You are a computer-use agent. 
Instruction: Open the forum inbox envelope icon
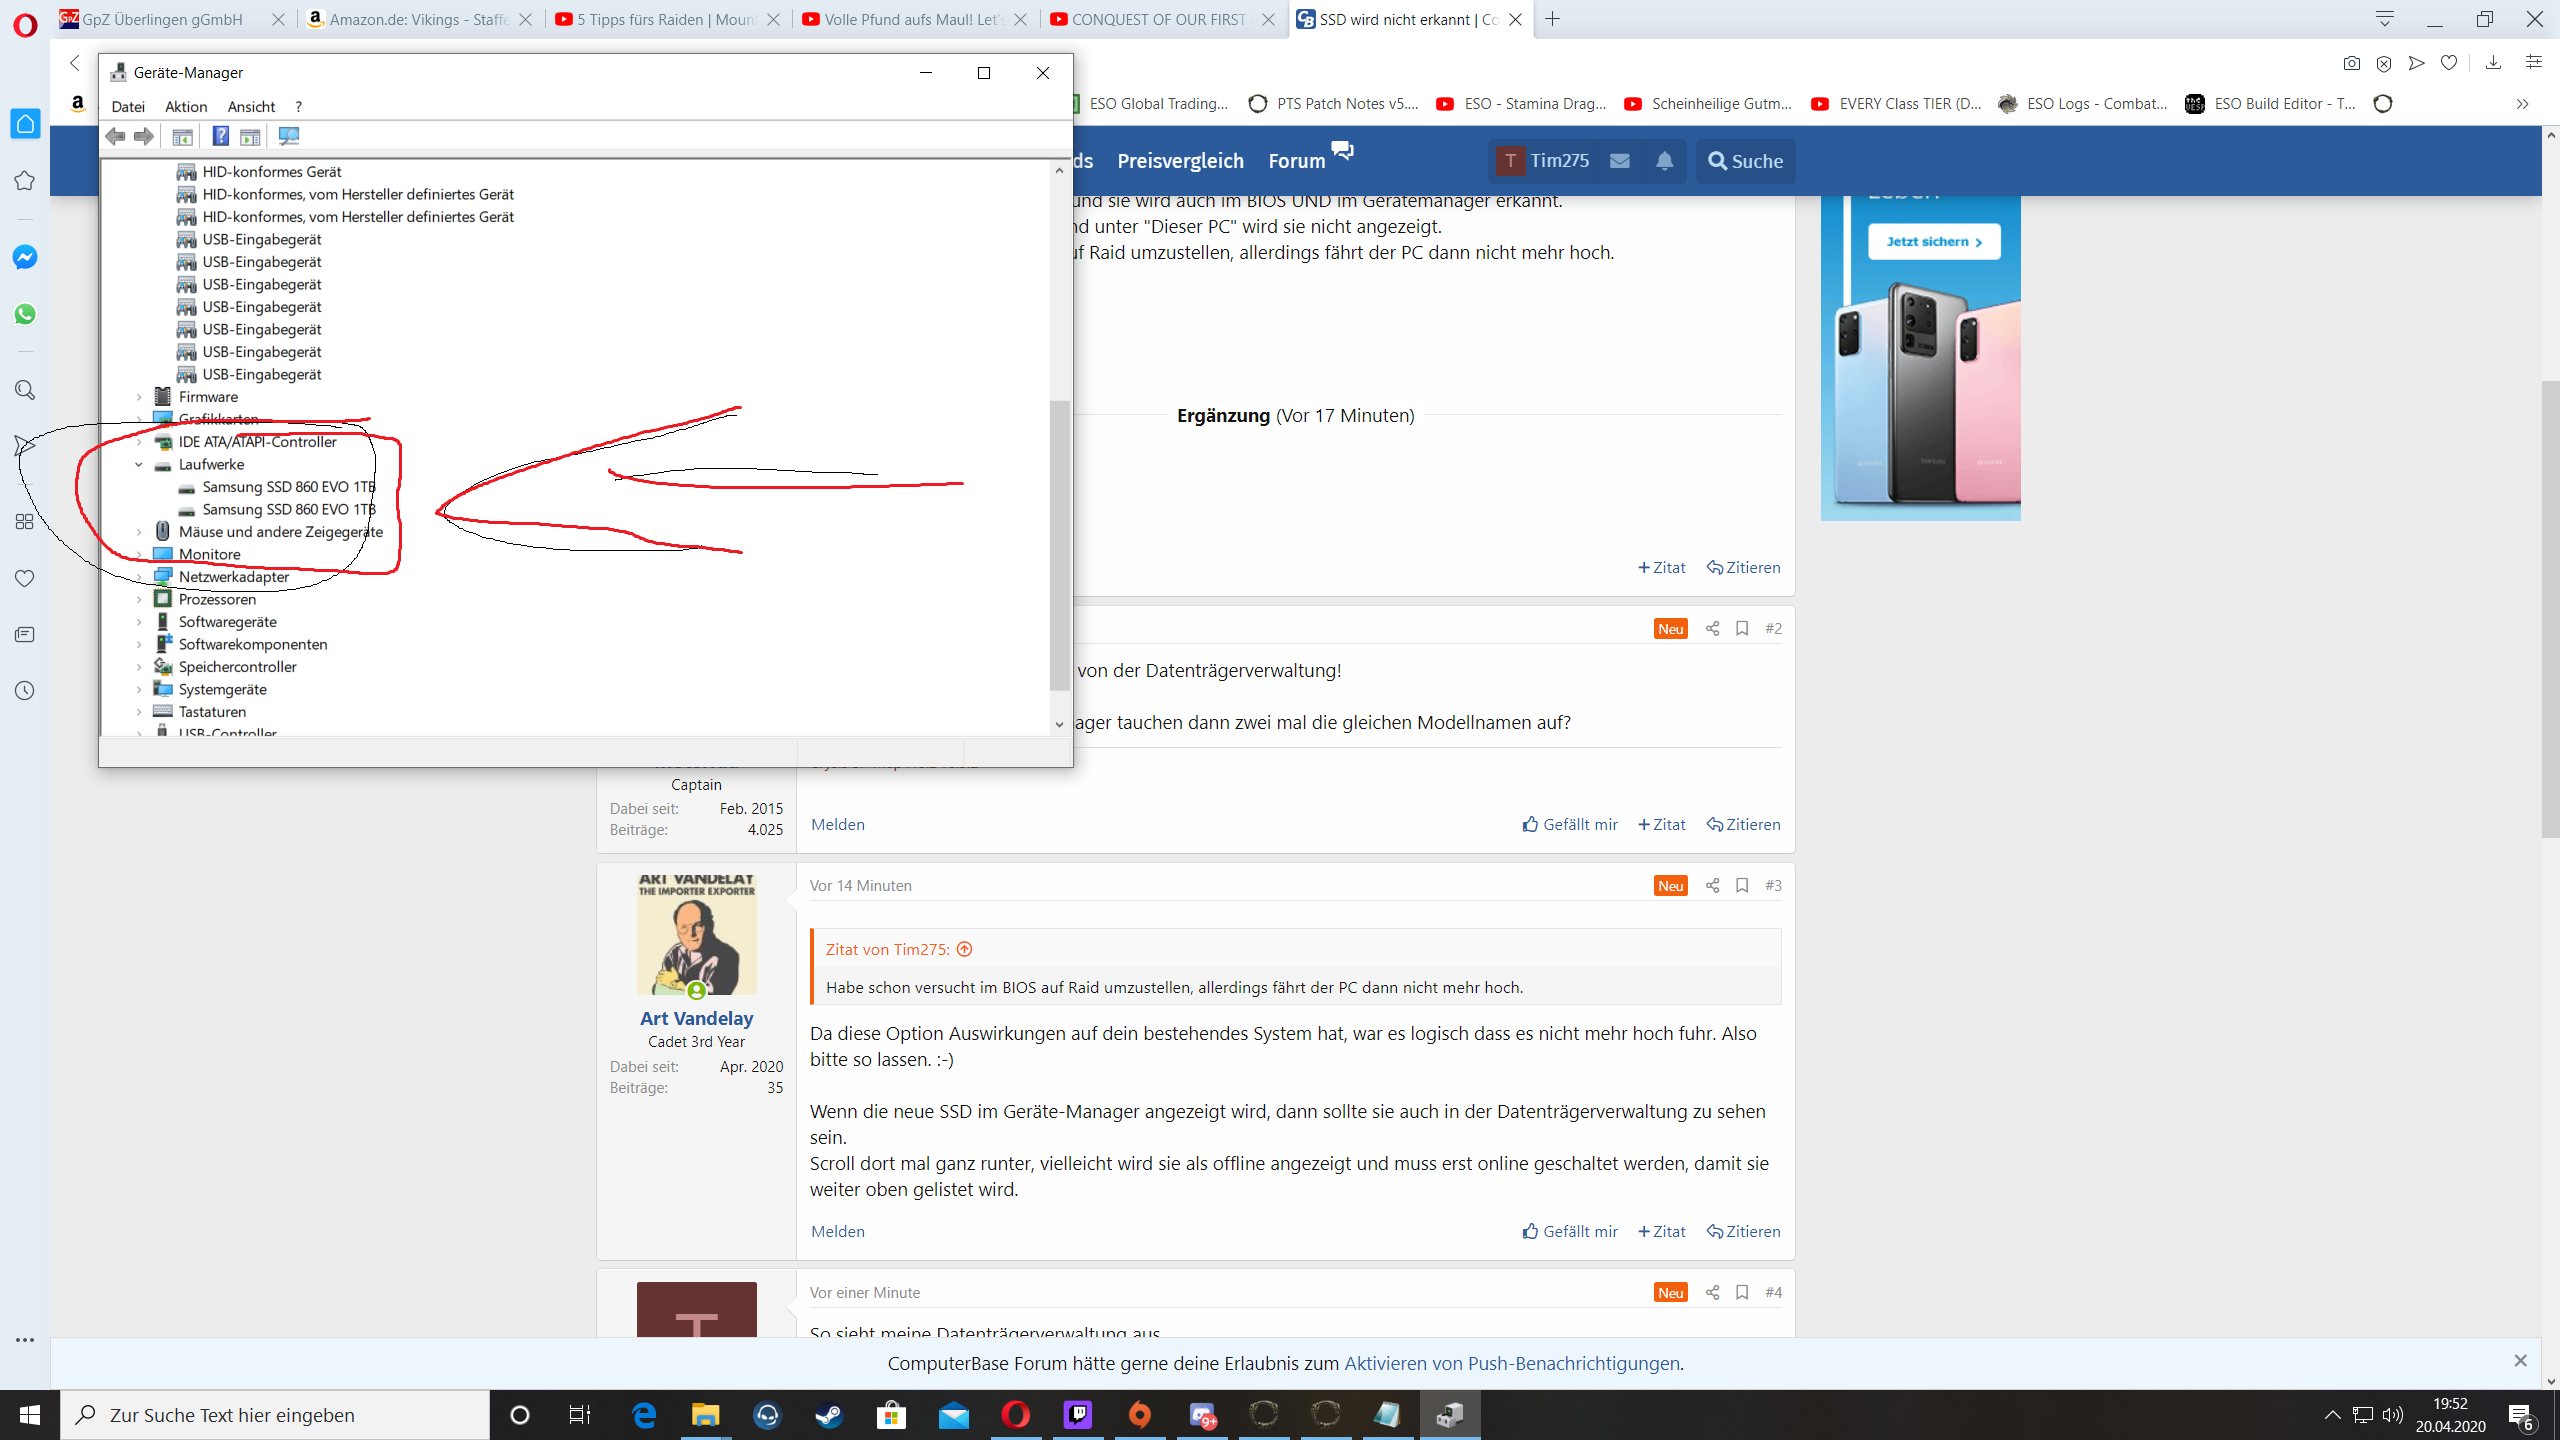pyautogui.click(x=1620, y=161)
